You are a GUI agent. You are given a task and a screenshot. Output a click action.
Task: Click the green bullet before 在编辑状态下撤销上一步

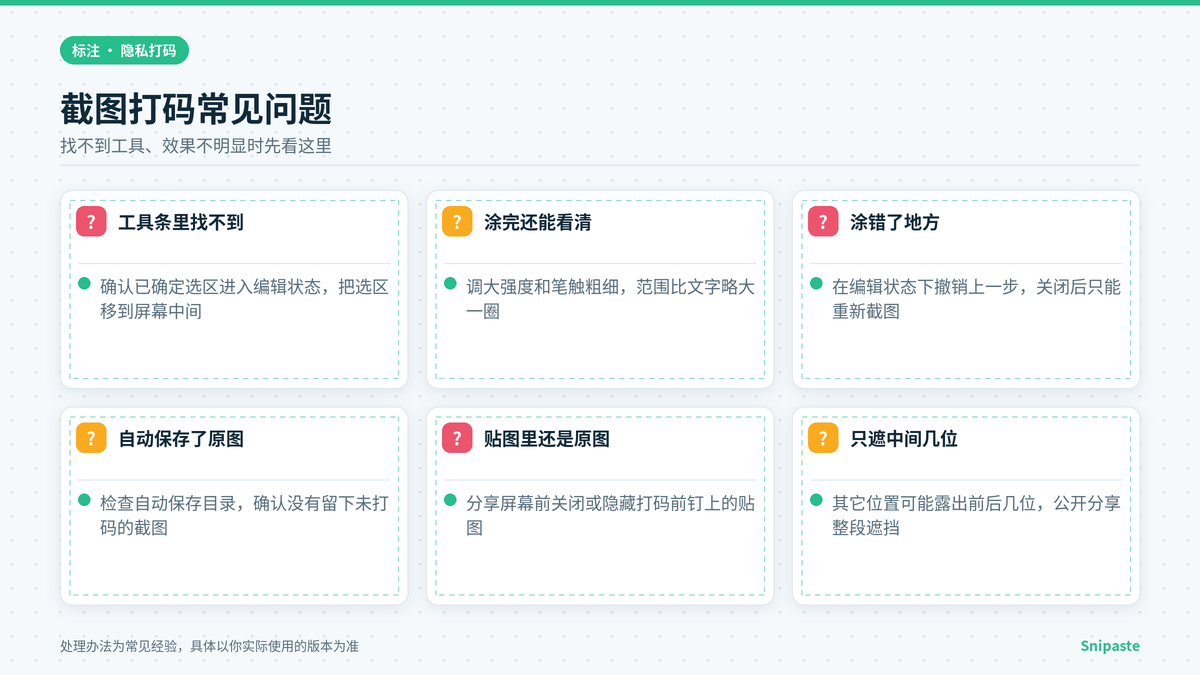816,284
